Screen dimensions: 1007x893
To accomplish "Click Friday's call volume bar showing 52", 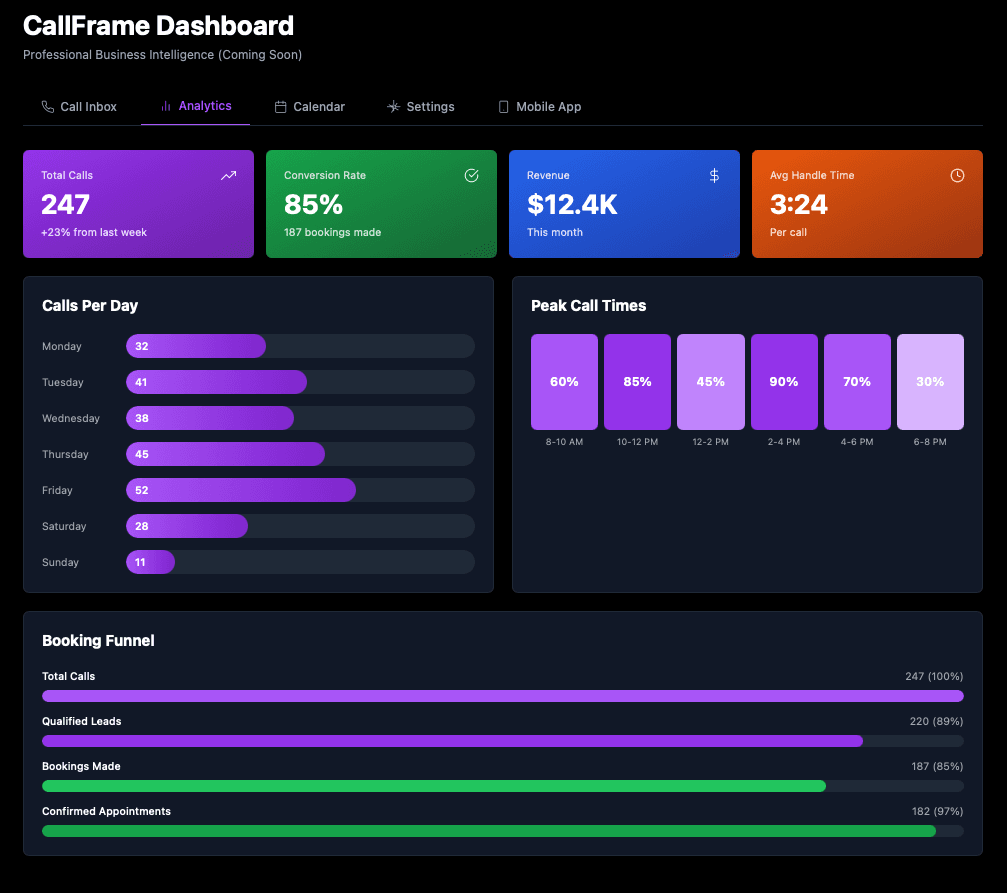I will coord(240,490).
